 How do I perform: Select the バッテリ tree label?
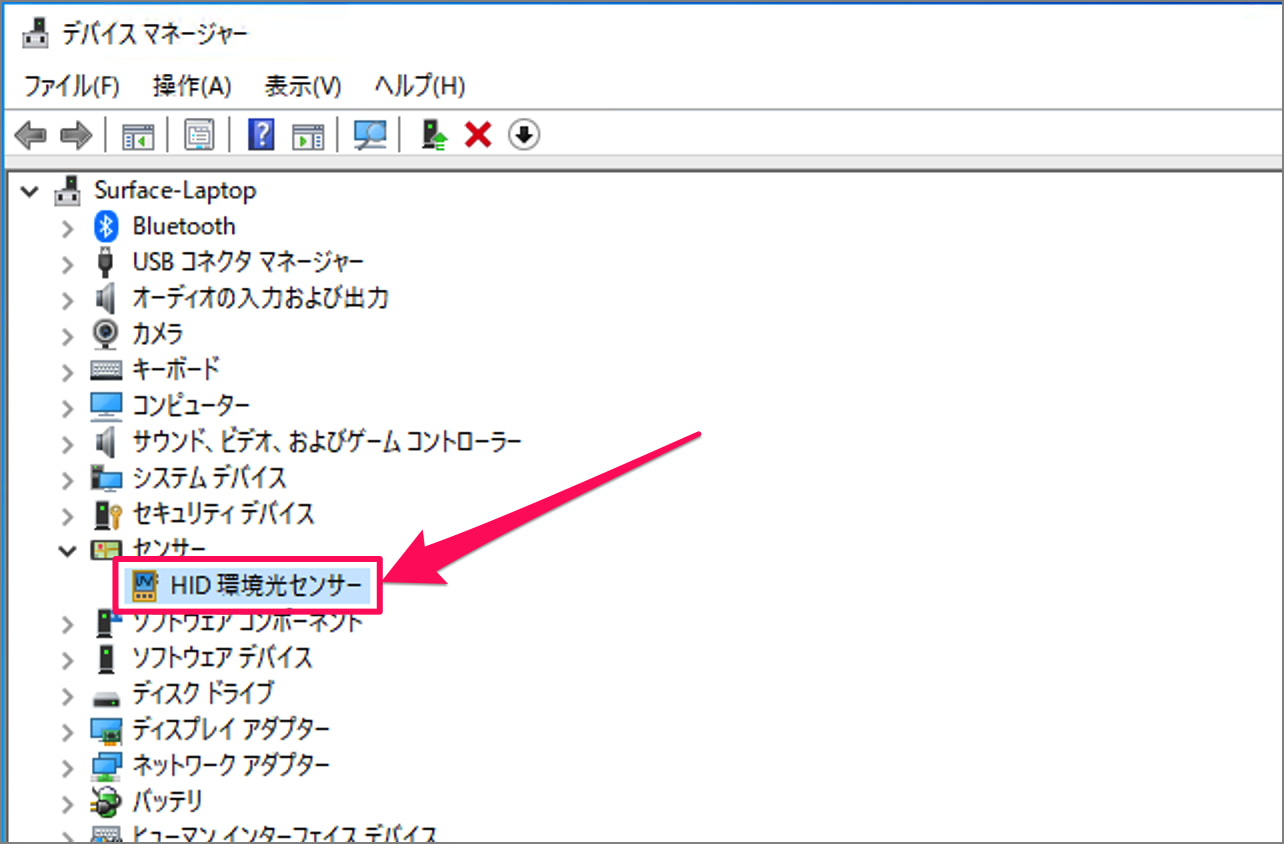(x=167, y=801)
